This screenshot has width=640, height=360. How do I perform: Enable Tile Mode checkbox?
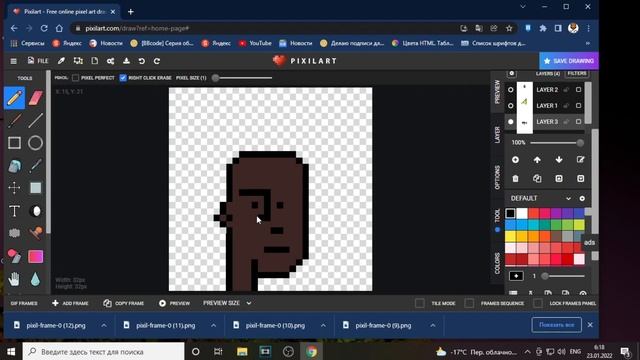[x=420, y=303]
